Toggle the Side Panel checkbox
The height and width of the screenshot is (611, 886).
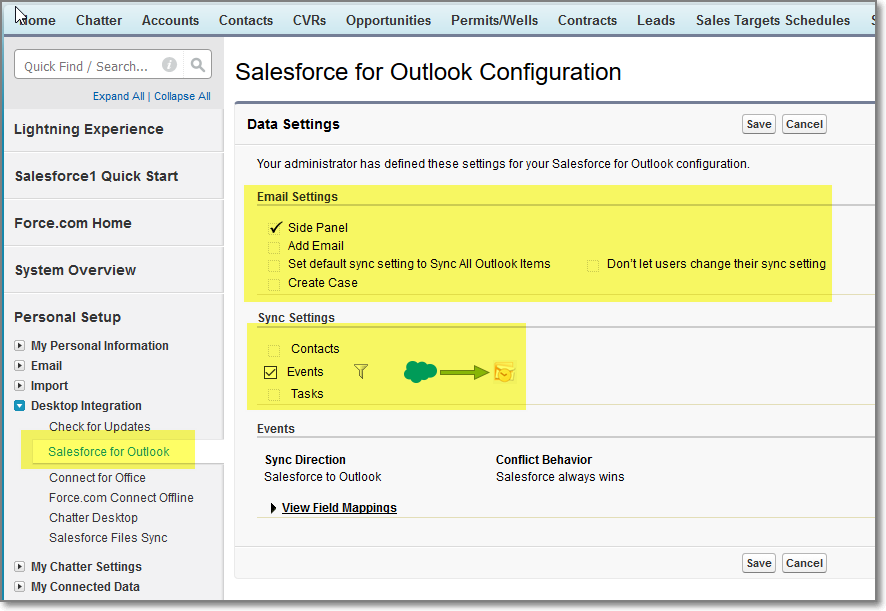(275, 228)
